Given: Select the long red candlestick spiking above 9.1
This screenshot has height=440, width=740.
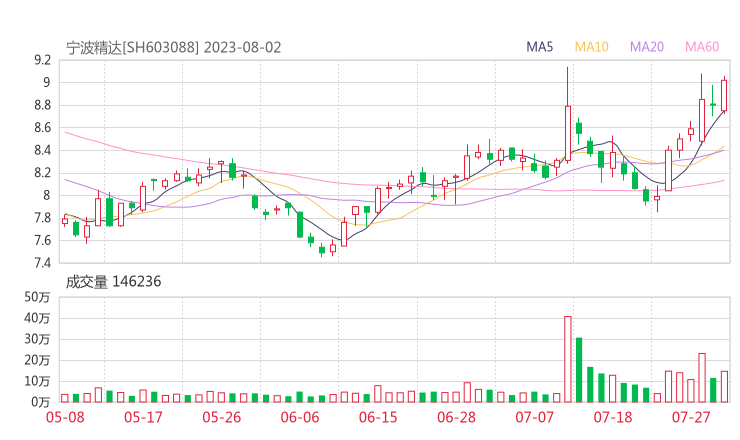Looking at the screenshot, I should coord(568,115).
